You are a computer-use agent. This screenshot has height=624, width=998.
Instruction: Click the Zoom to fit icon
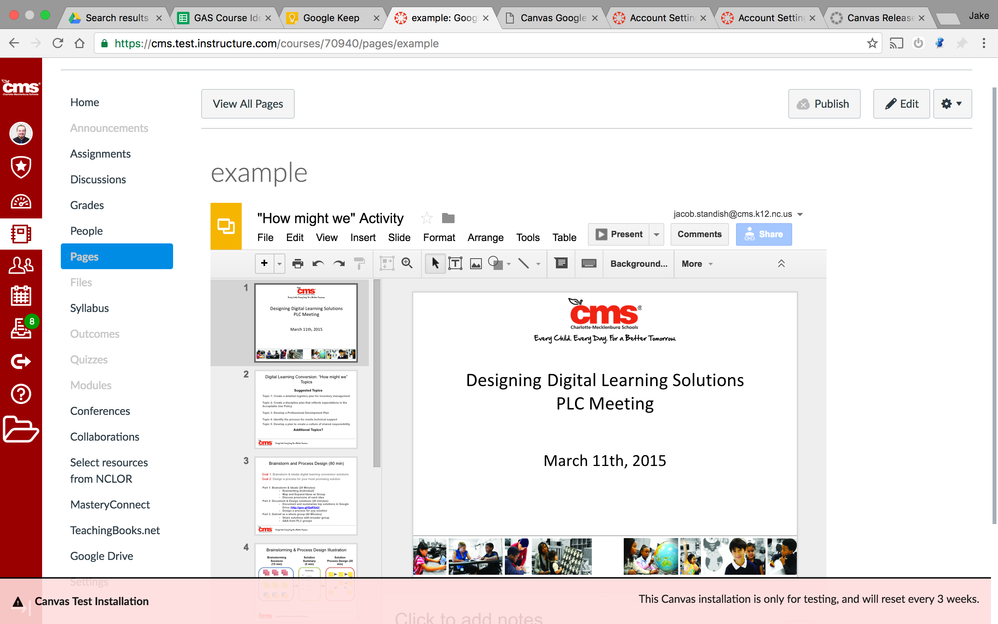[x=386, y=264]
